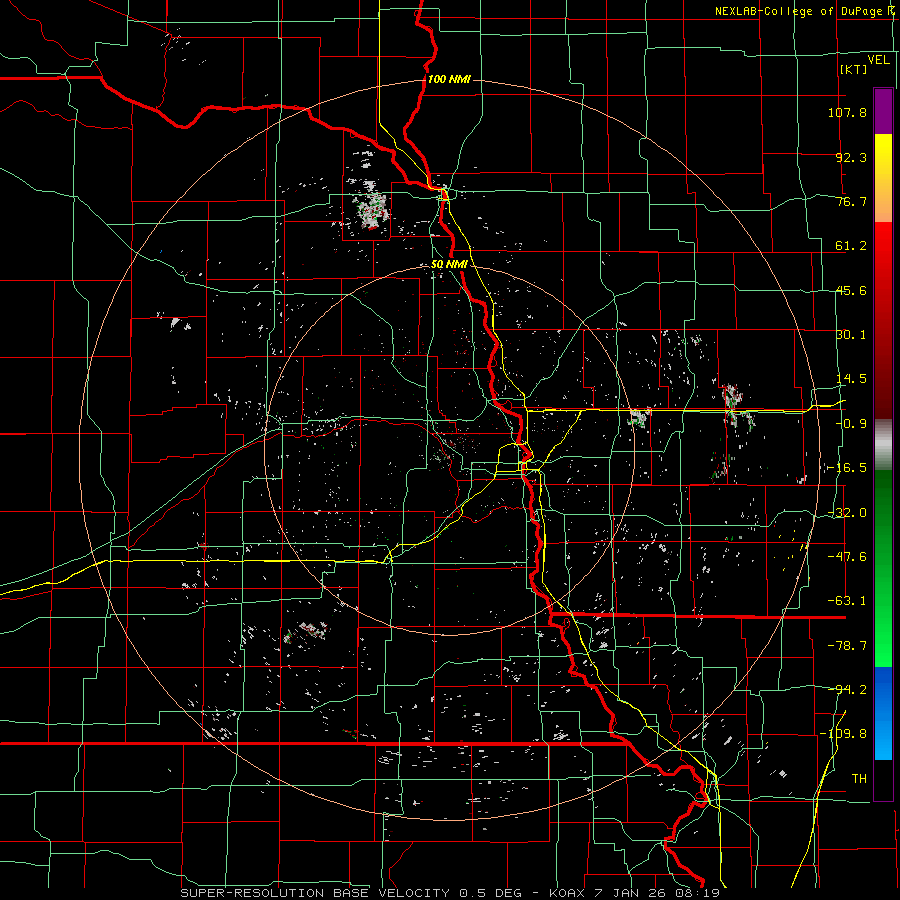This screenshot has width=900, height=900.
Task: Click the VEL legend title
Action: (x=878, y=59)
